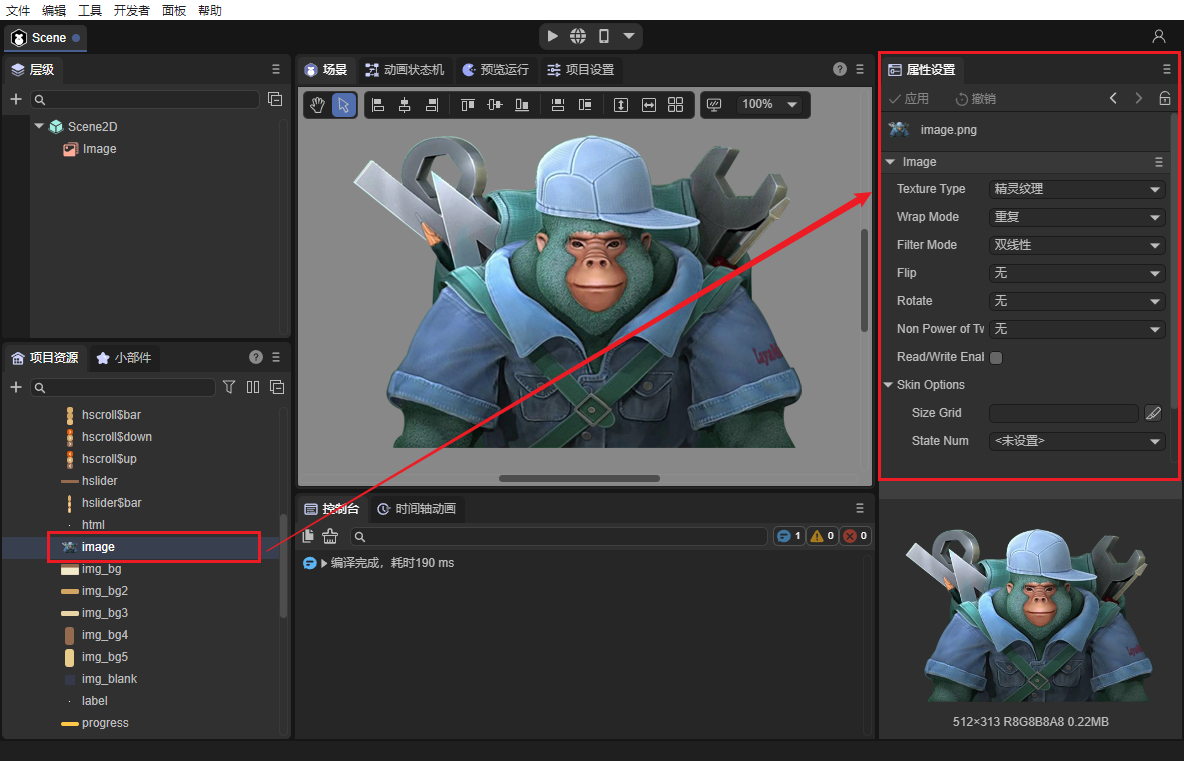The image size is (1184, 761).
Task: Select the hand pan tool
Action: pos(317,105)
